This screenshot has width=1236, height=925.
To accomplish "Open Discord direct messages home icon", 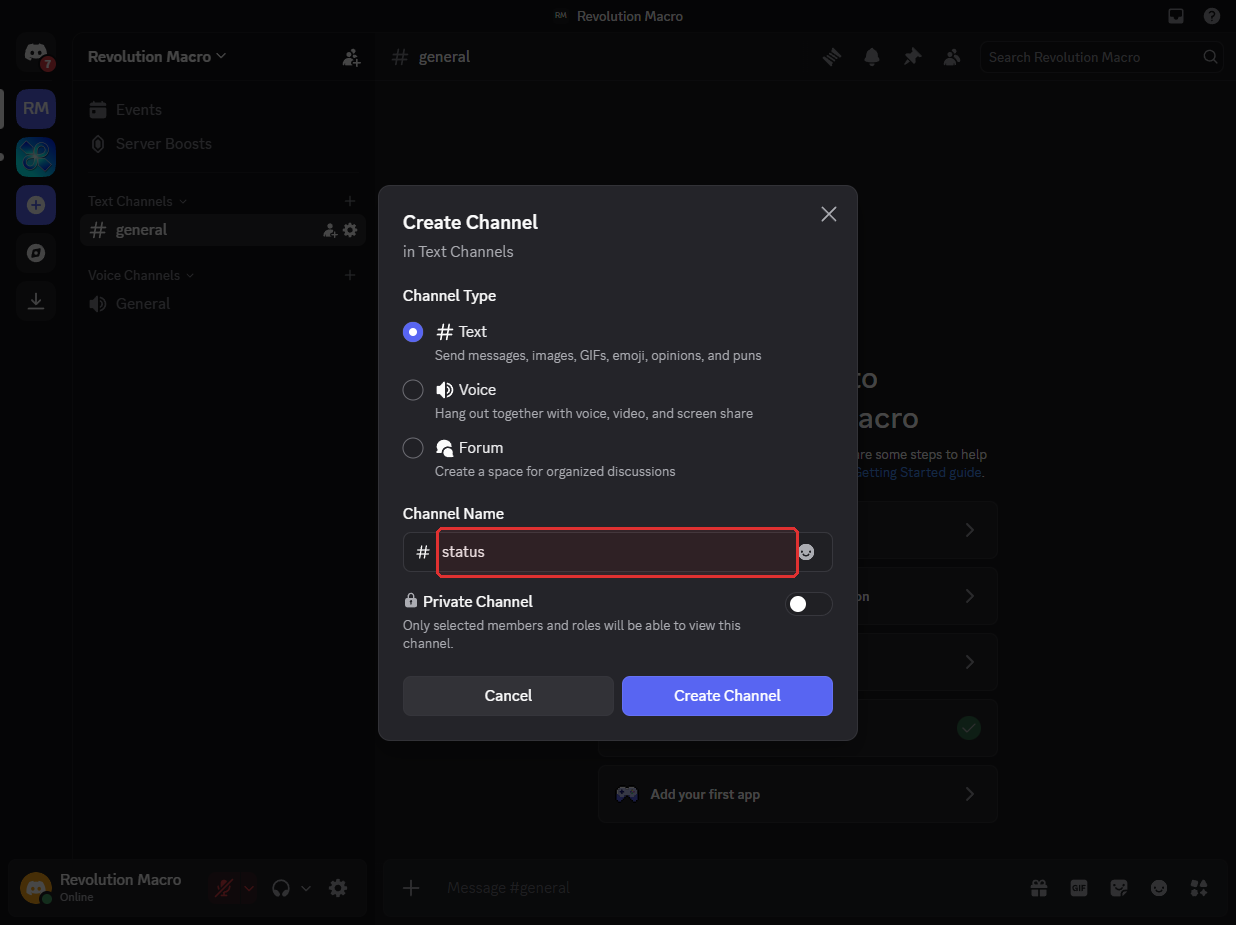I will [x=36, y=53].
